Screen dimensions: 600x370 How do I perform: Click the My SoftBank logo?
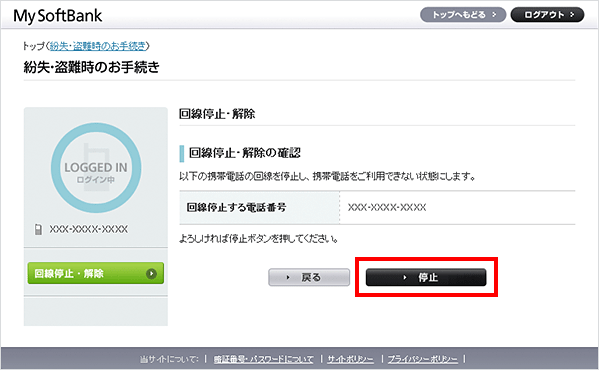pyautogui.click(x=57, y=16)
